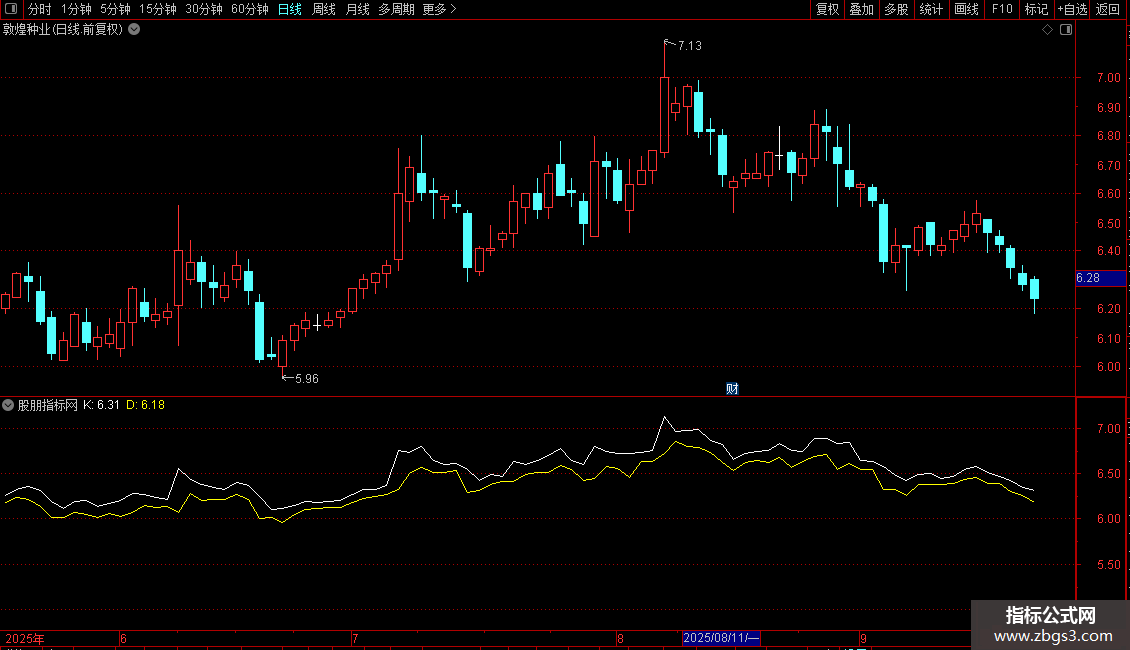Open the 多股 multi-stock view
Viewport: 1130px width, 650px height.
click(x=896, y=9)
